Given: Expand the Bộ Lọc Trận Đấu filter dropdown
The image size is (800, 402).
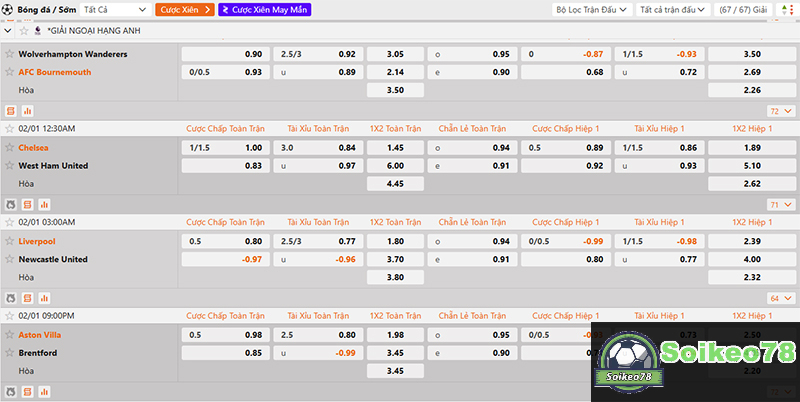Looking at the screenshot, I should tap(592, 9).
